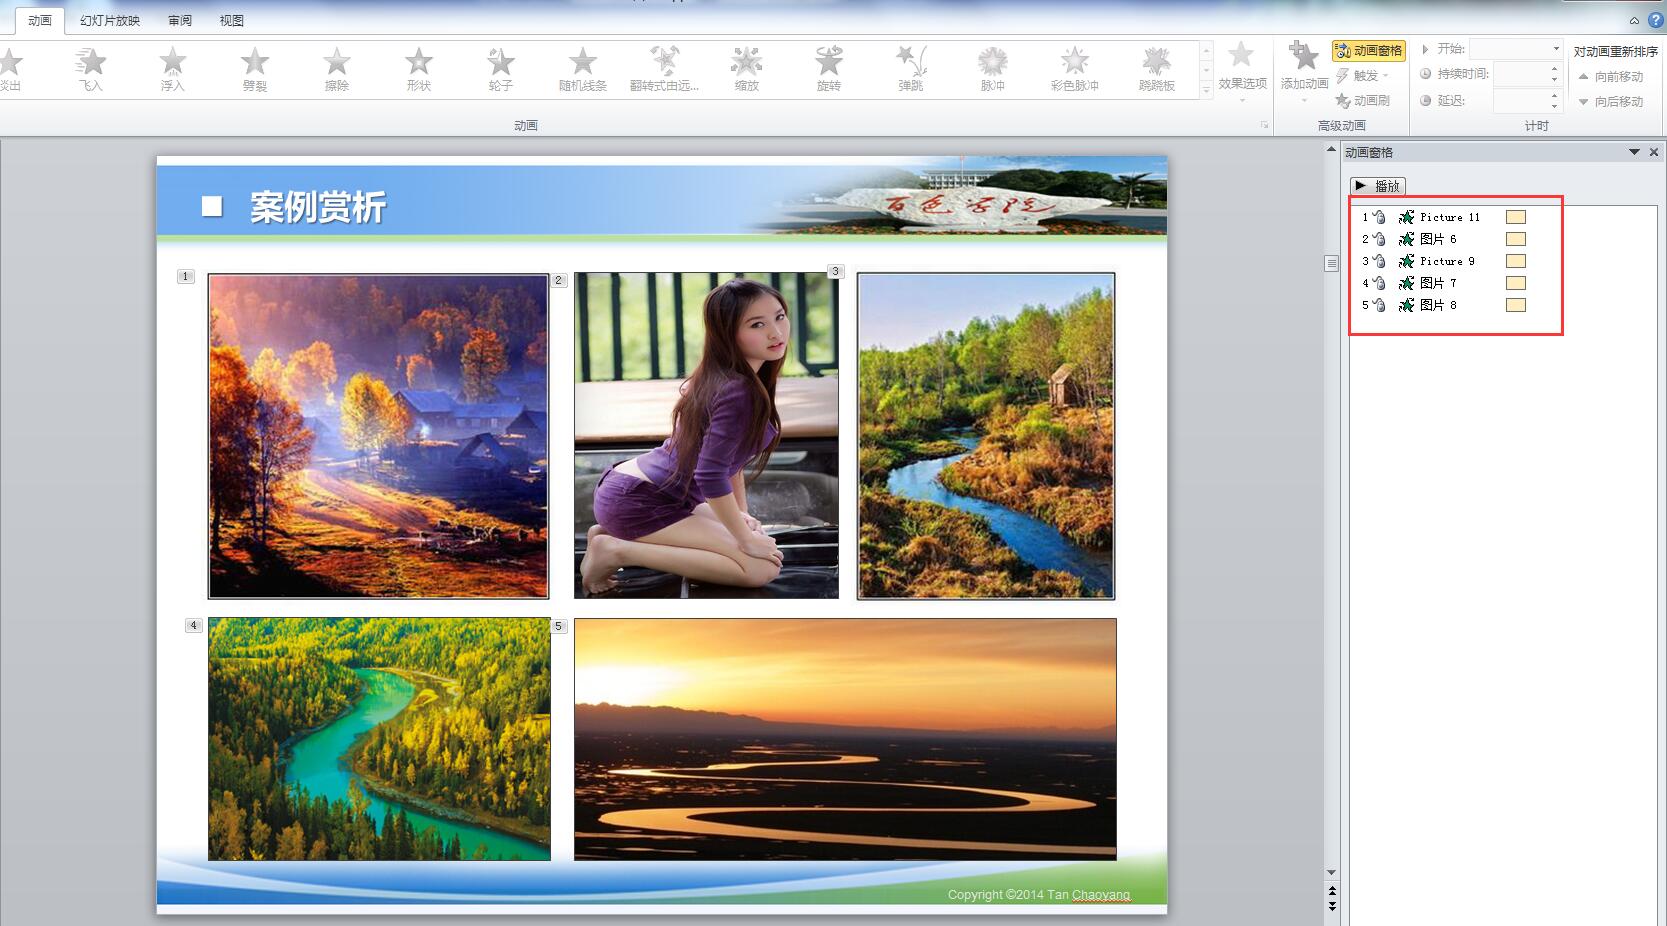Image resolution: width=1667 pixels, height=926 pixels.
Task: Click green star effect icon of 图片 6
Action: [x=1406, y=239]
